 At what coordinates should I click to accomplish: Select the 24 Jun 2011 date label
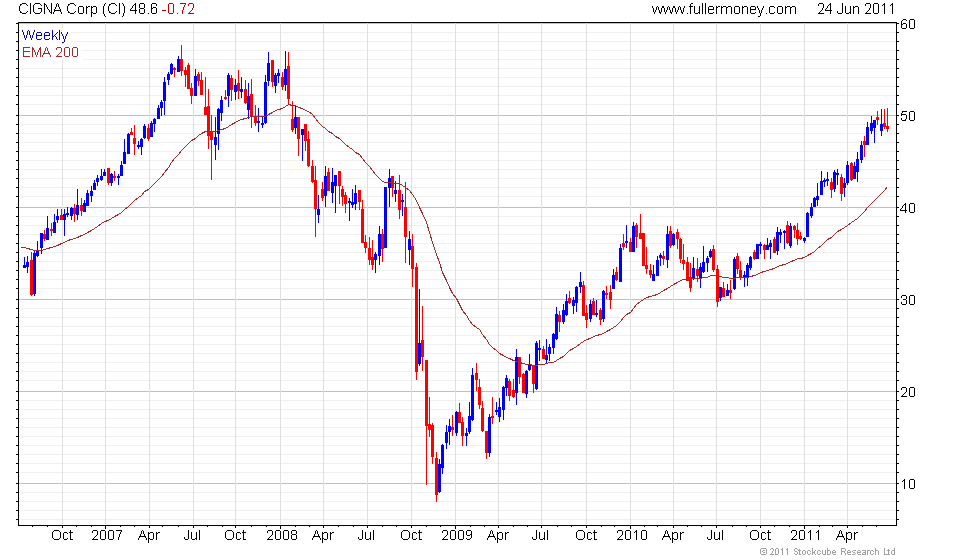click(856, 9)
